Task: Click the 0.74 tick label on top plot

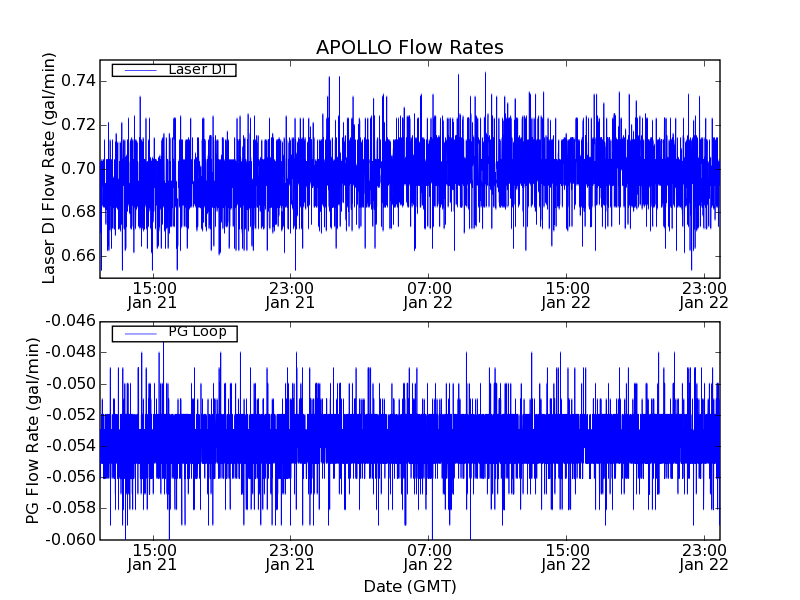Action: click(x=79, y=81)
